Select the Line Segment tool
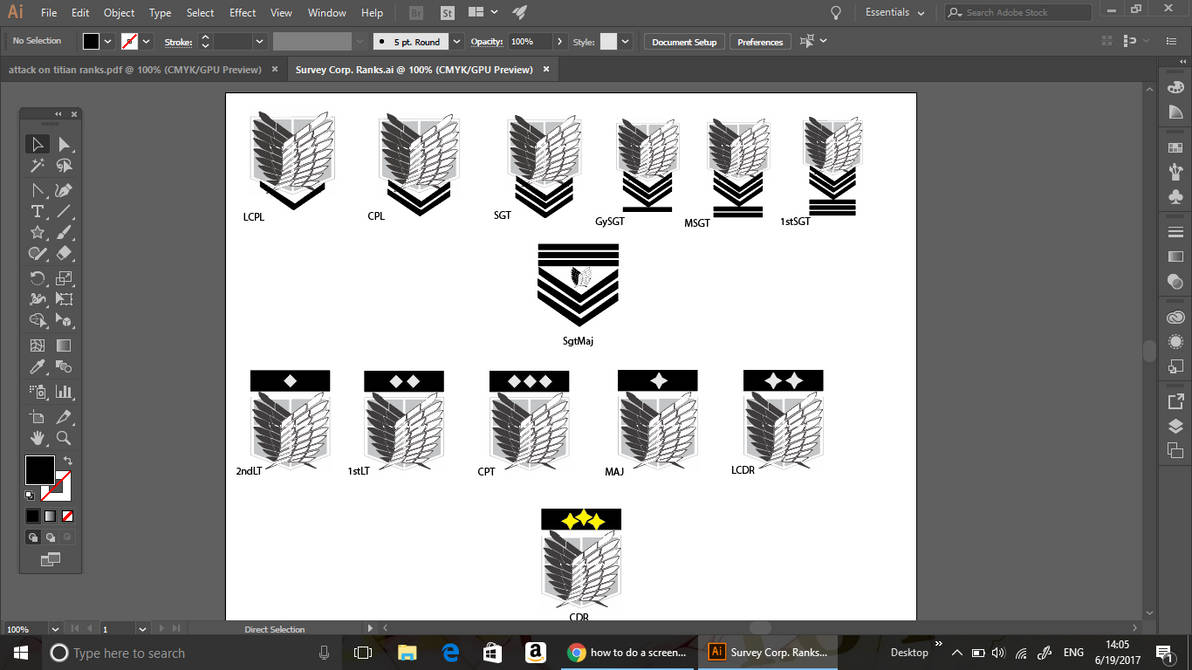 (x=64, y=211)
